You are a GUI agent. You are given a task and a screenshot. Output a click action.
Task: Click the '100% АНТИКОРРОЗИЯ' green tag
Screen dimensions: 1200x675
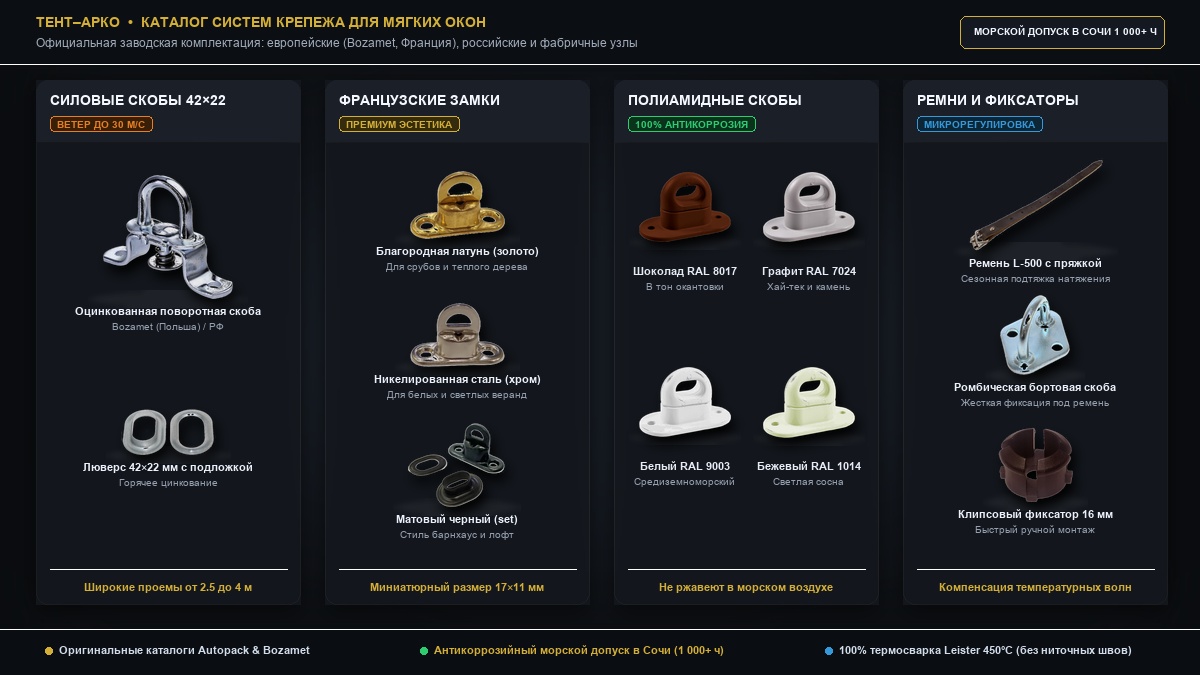[x=692, y=124]
